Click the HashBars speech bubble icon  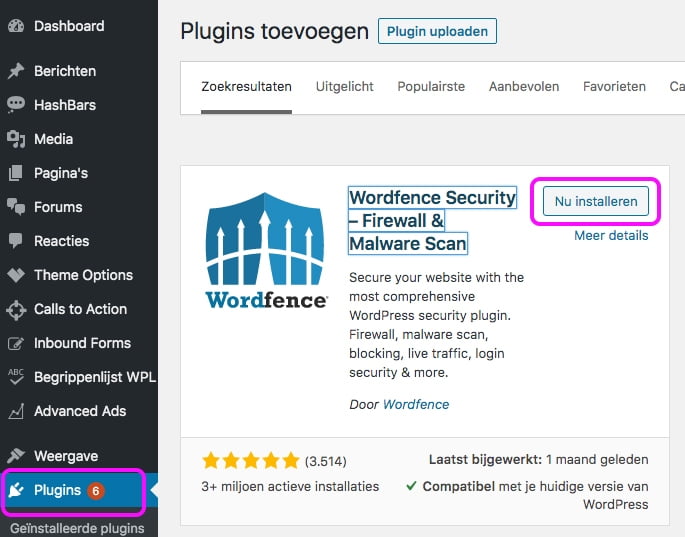click(16, 105)
